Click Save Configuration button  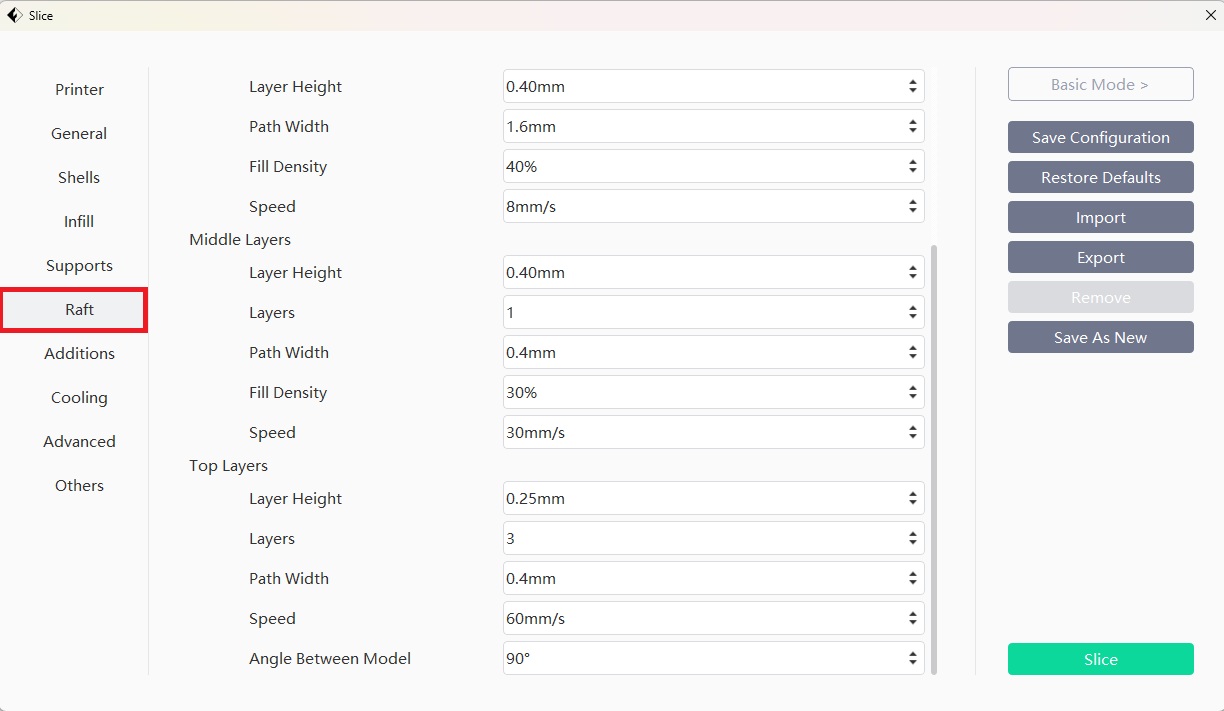pos(1100,138)
